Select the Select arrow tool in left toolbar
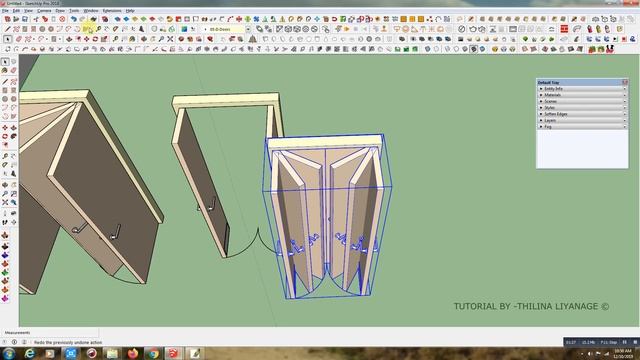640x360 pixels. [x=5, y=62]
